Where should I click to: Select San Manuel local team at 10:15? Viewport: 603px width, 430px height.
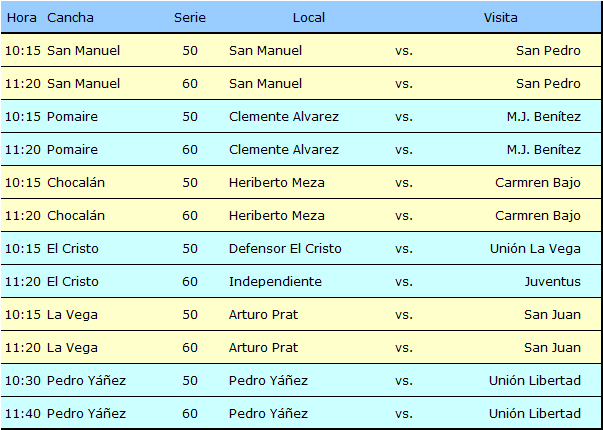(265, 51)
